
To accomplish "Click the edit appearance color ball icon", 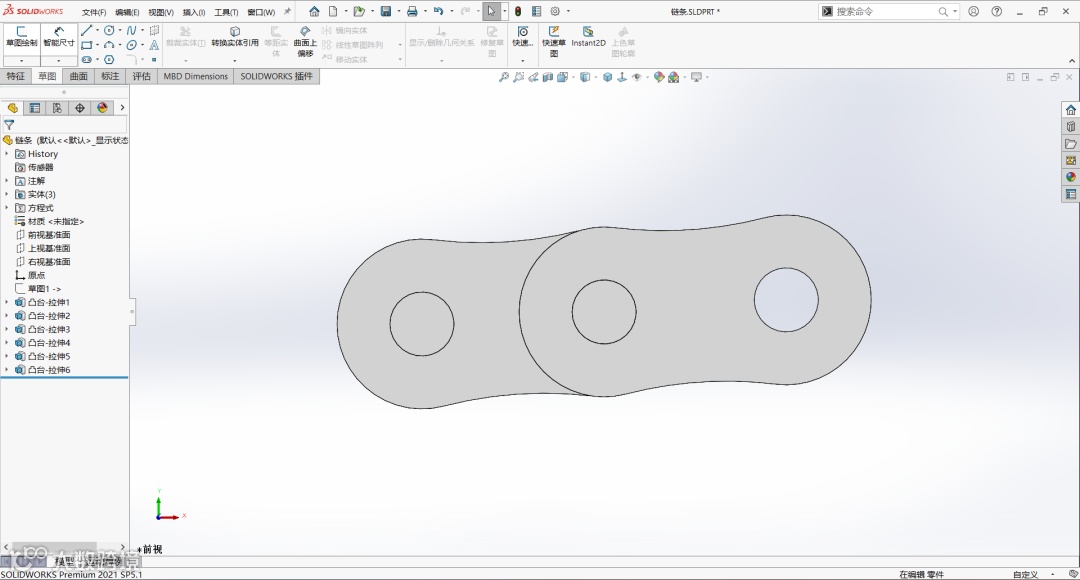I will pyautogui.click(x=659, y=77).
